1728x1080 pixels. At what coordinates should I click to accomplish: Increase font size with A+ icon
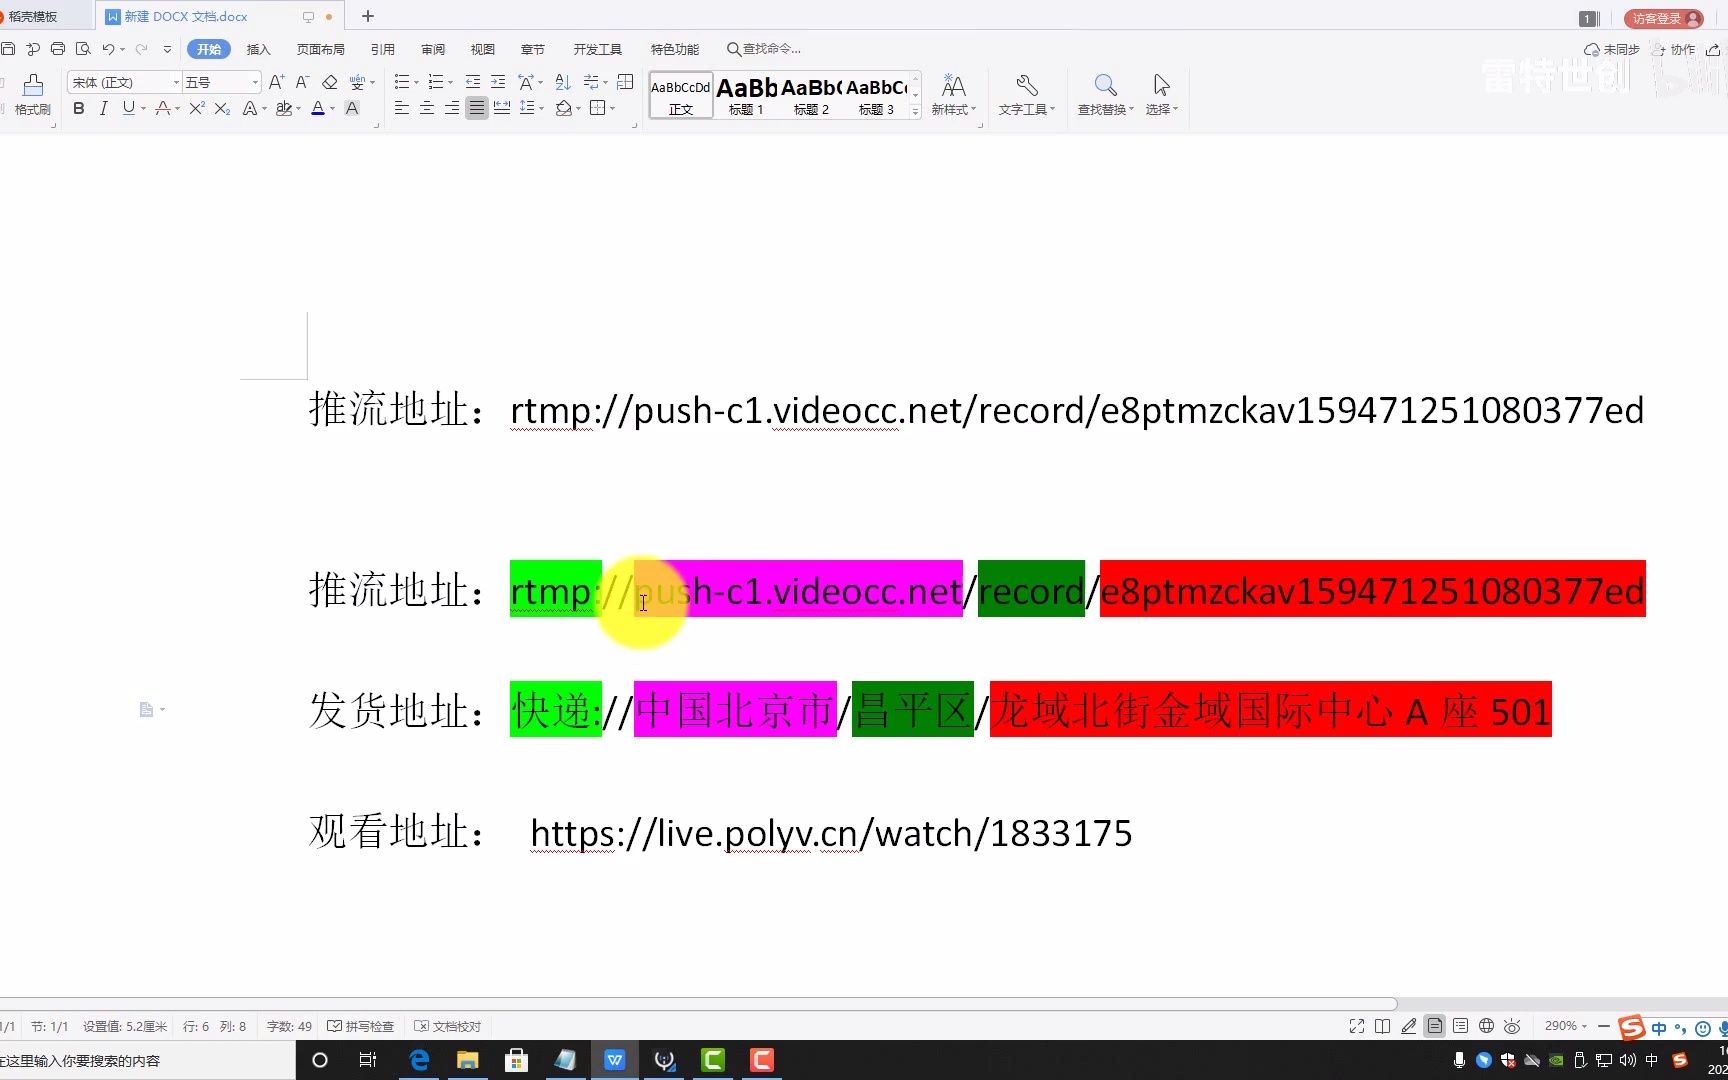pos(277,82)
